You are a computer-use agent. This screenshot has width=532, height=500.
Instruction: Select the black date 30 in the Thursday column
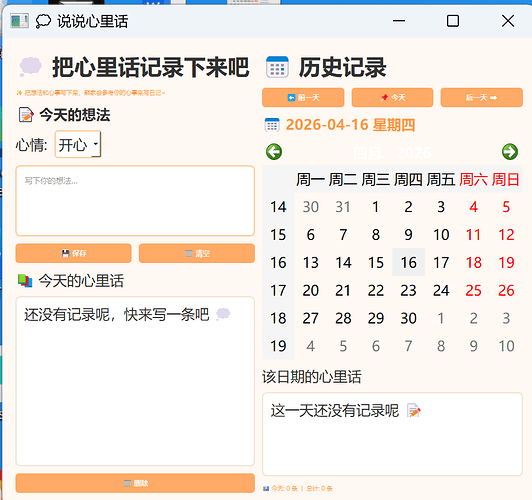pyautogui.click(x=408, y=318)
